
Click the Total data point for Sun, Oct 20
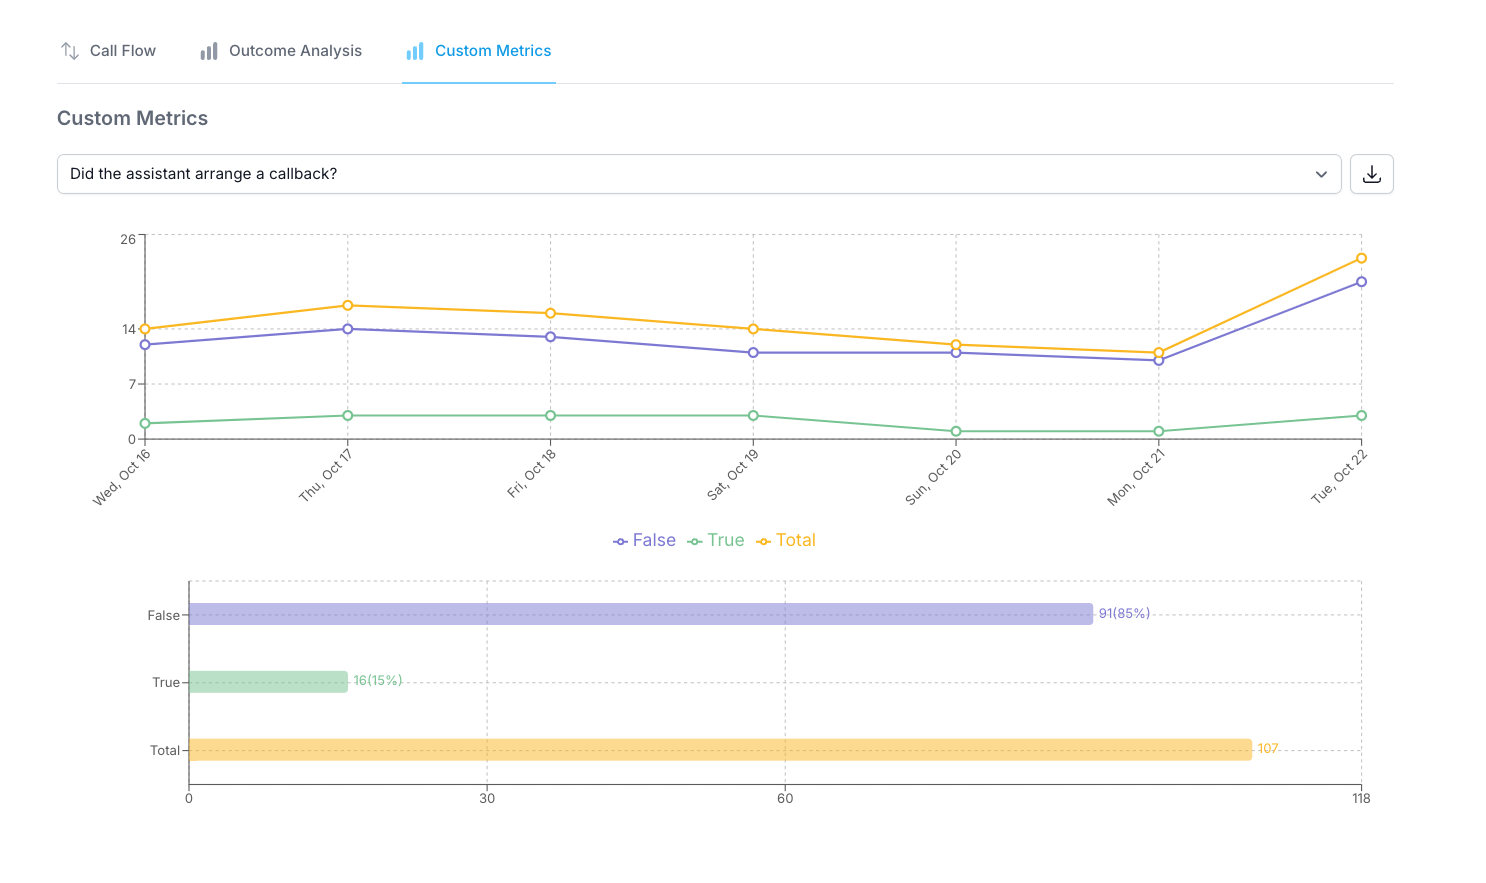coord(956,345)
